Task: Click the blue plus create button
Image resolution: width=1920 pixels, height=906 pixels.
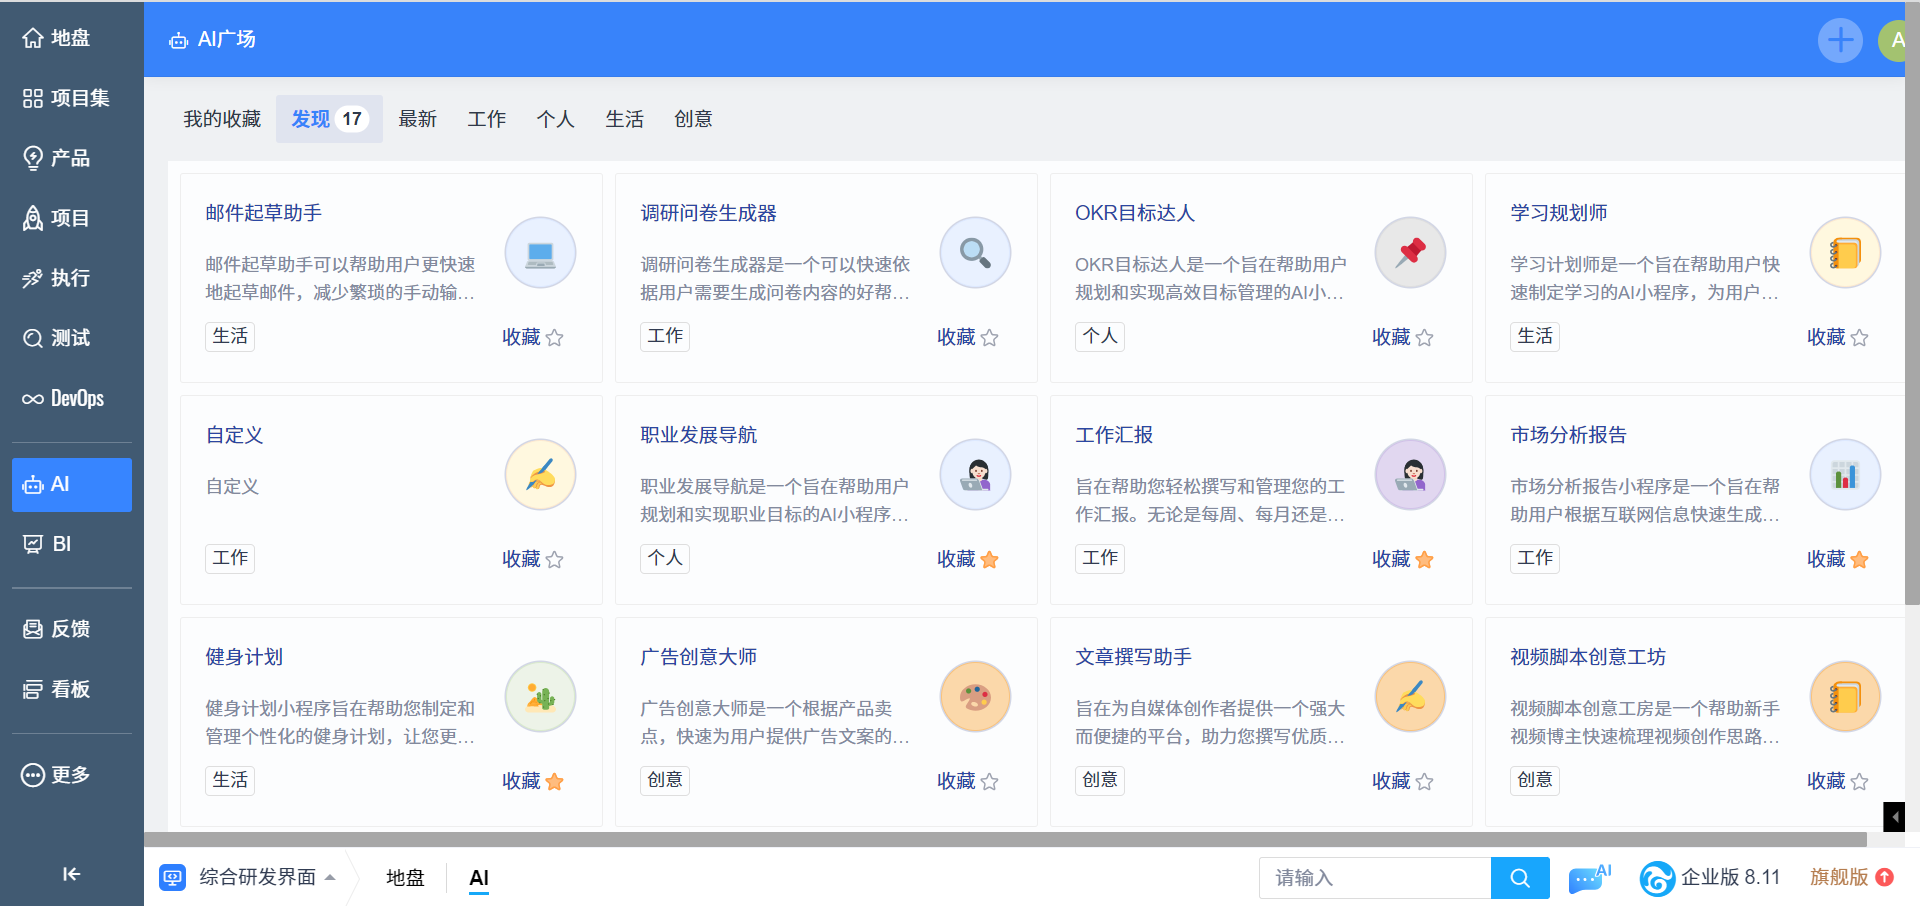Action: click(x=1839, y=41)
